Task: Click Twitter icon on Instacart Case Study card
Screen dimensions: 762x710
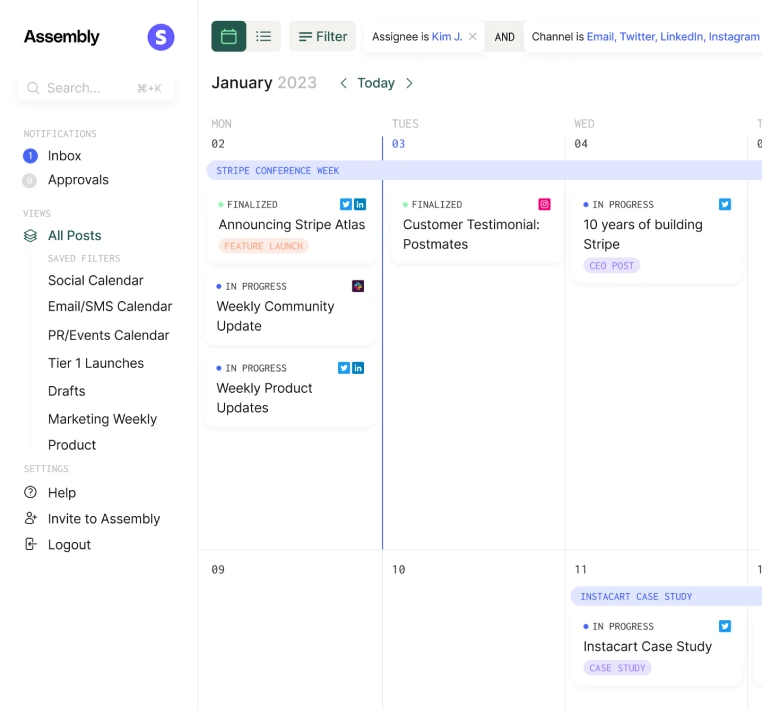Action: click(725, 626)
